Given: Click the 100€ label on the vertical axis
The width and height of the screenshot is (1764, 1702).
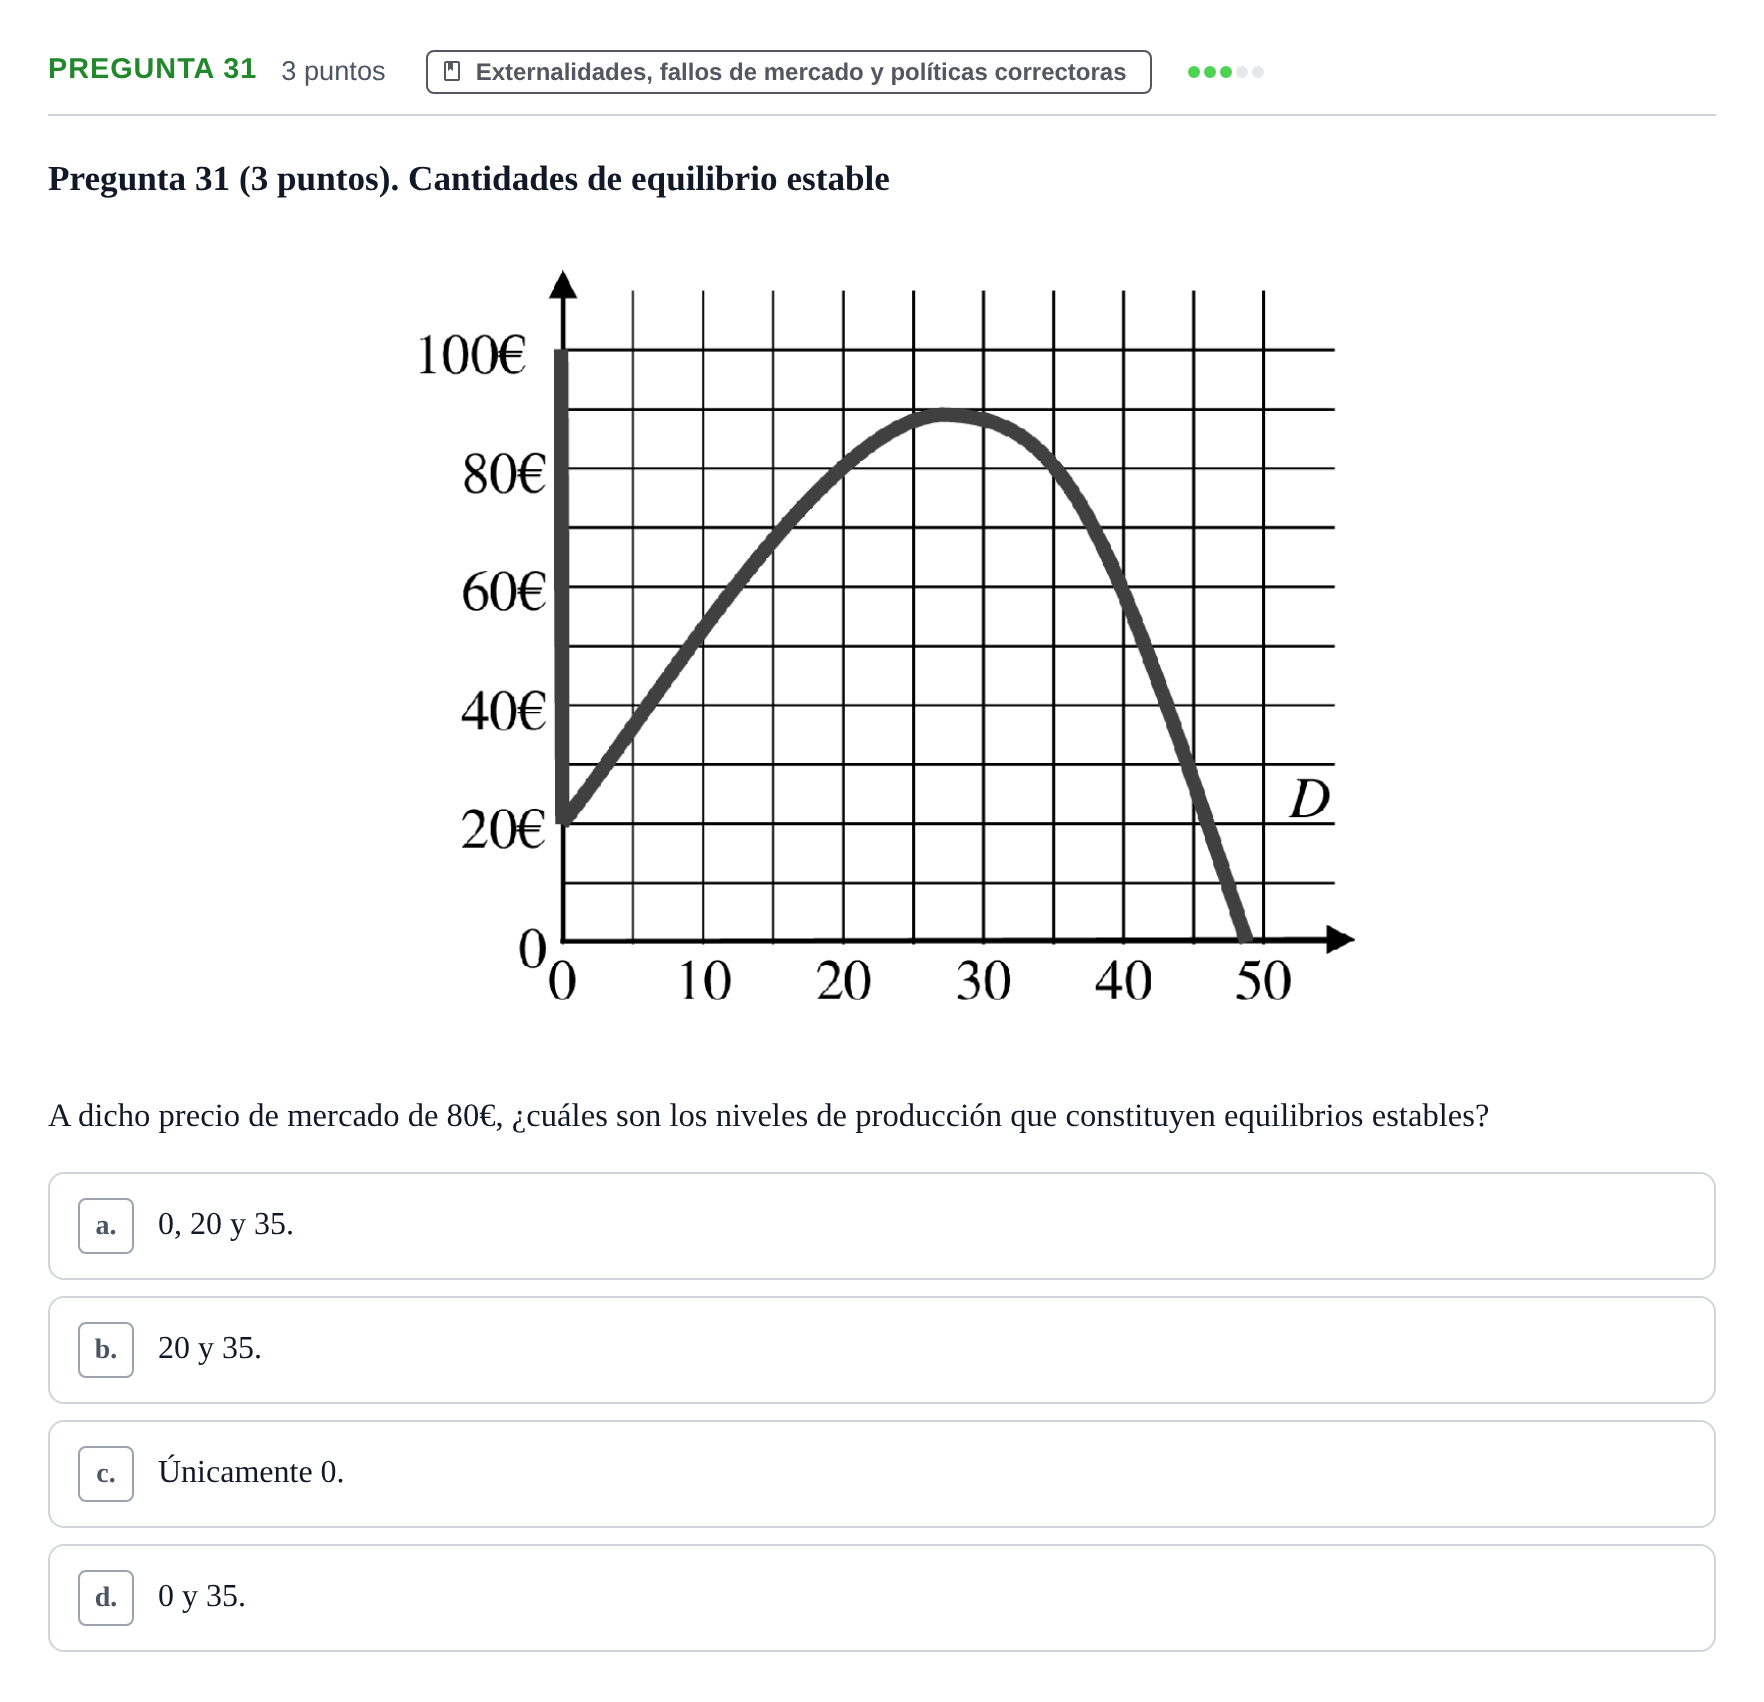Looking at the screenshot, I should pyautogui.click(x=471, y=355).
